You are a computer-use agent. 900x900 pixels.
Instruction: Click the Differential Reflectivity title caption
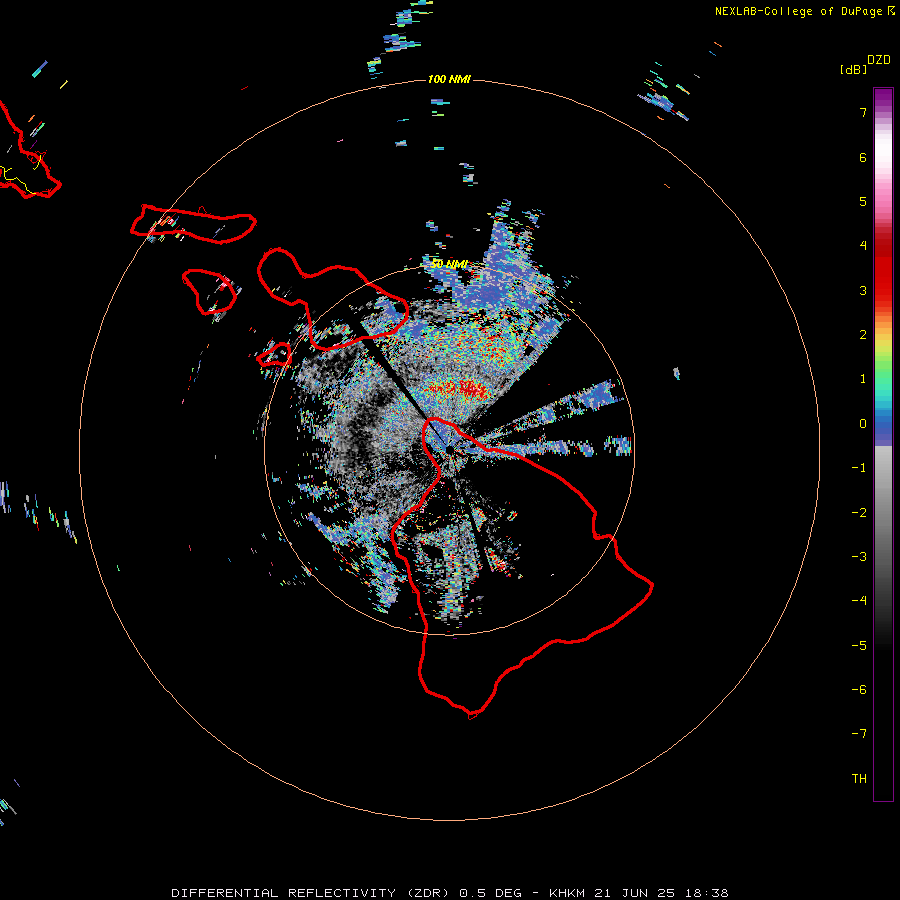point(450,893)
